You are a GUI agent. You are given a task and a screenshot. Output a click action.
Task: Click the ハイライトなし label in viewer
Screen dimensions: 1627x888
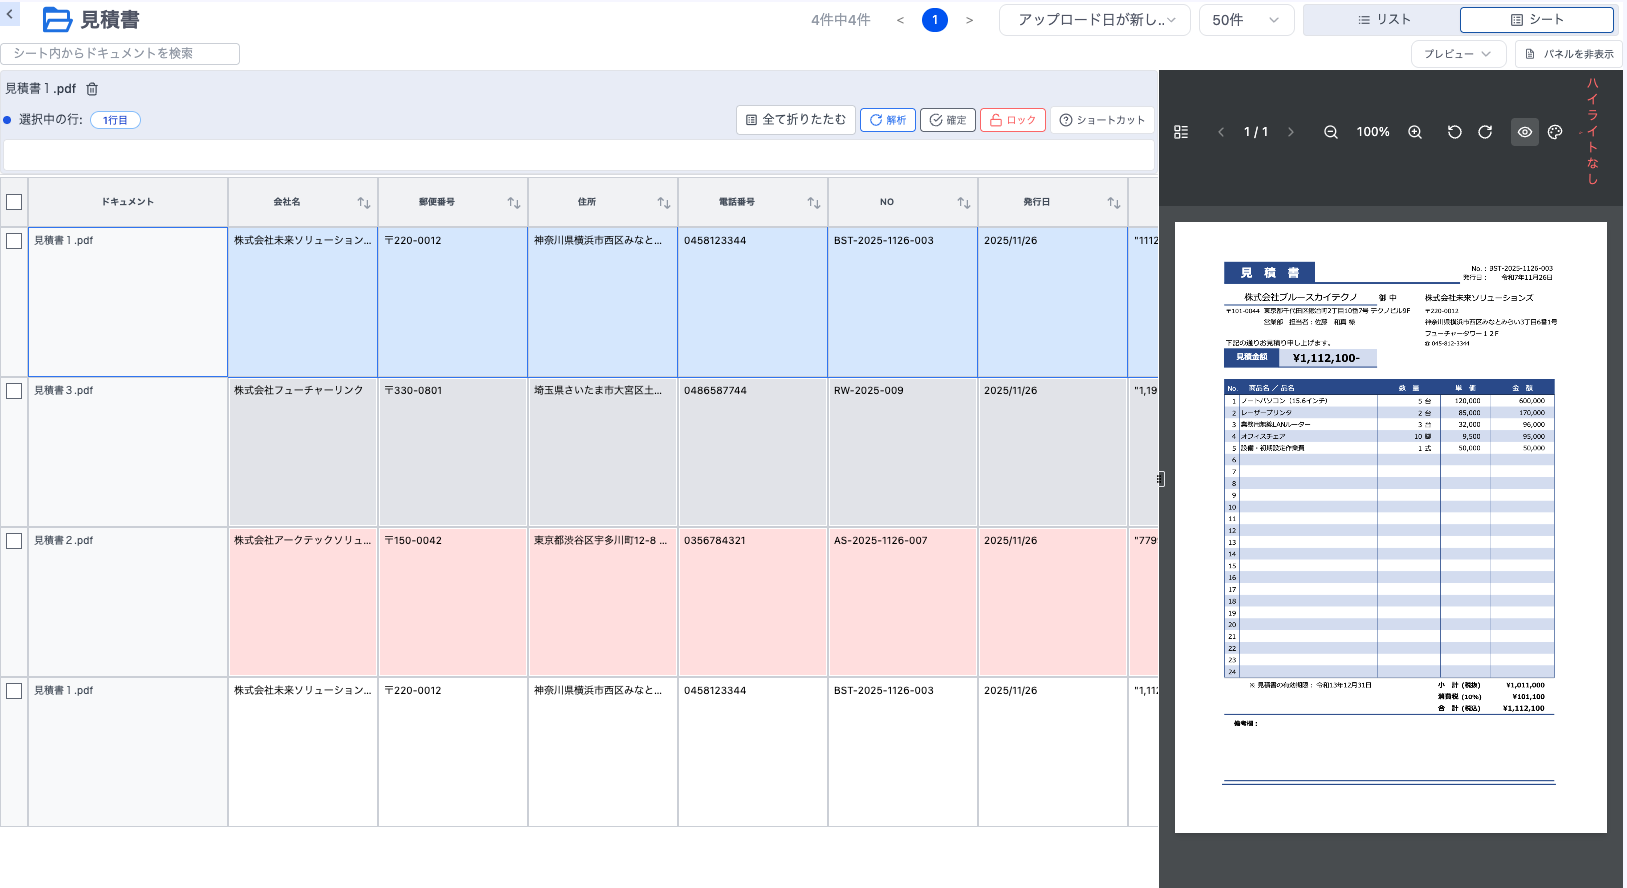(x=1592, y=131)
